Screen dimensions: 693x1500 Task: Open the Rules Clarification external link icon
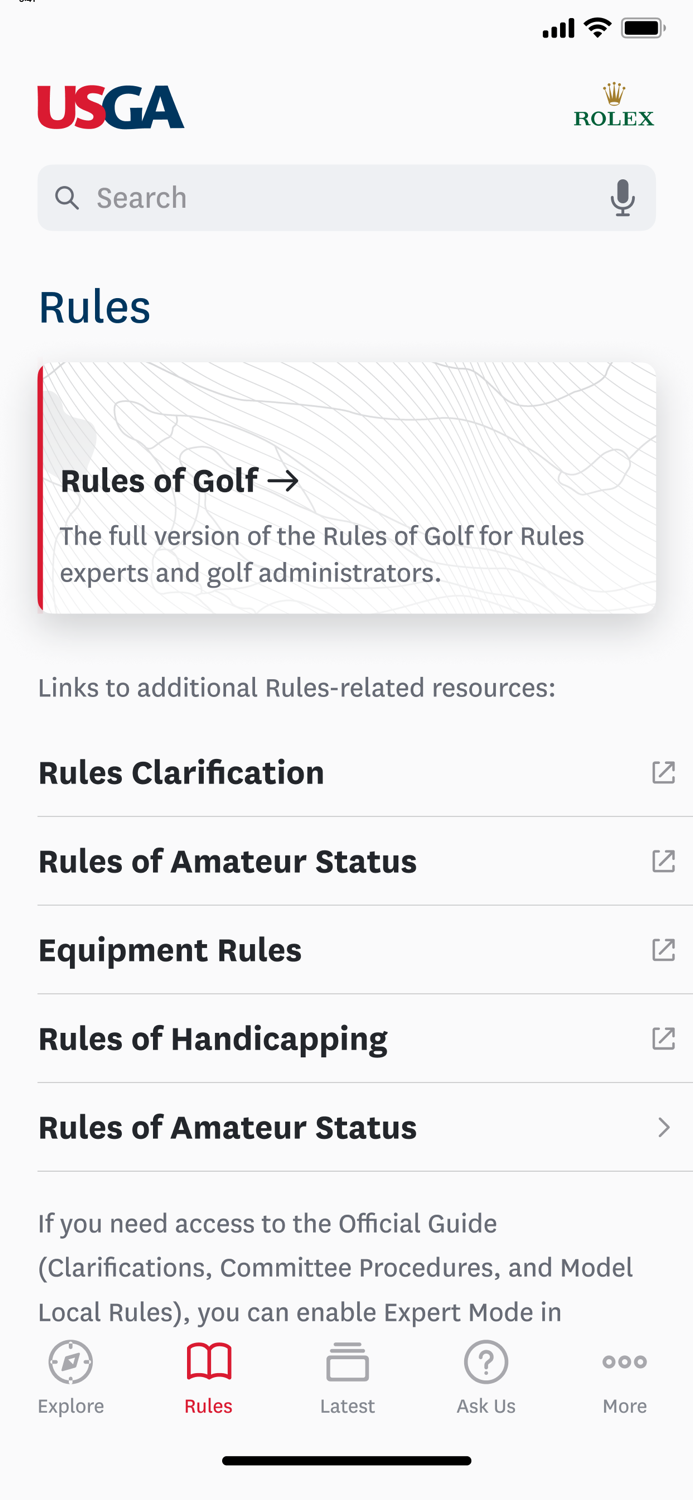click(x=664, y=772)
